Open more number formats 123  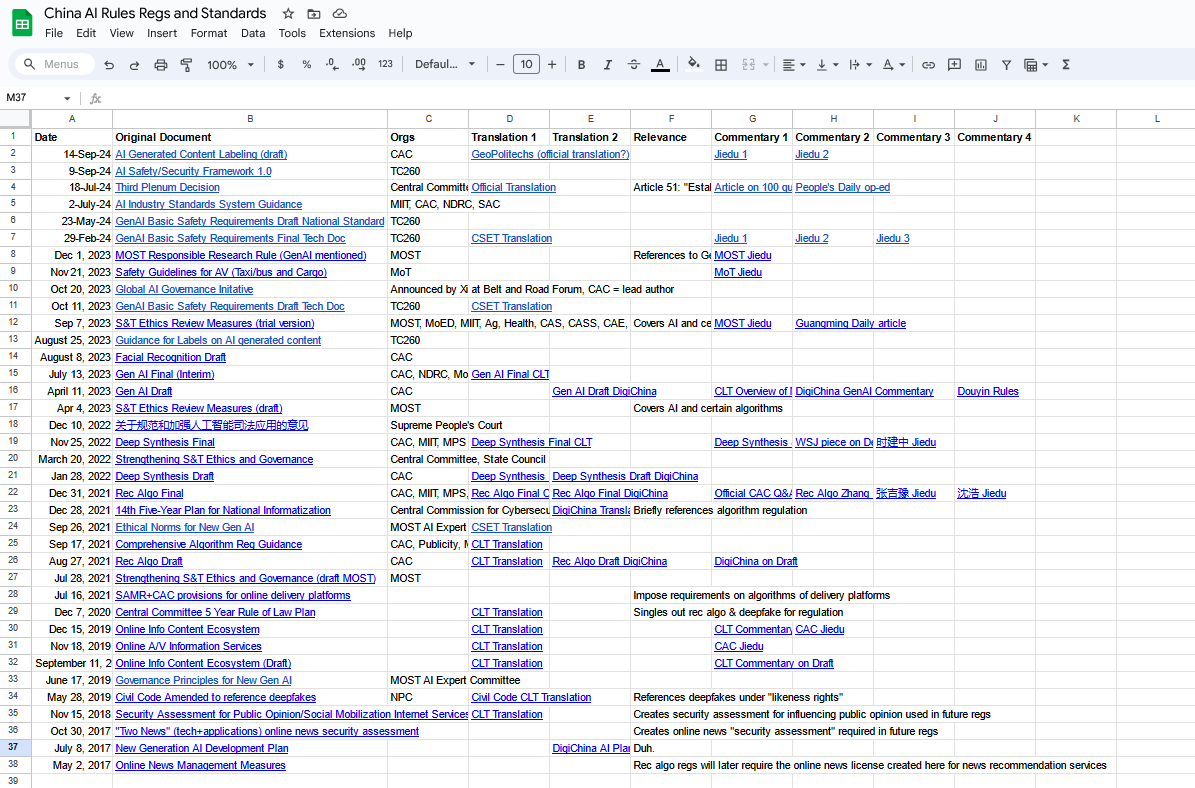pyautogui.click(x=385, y=65)
